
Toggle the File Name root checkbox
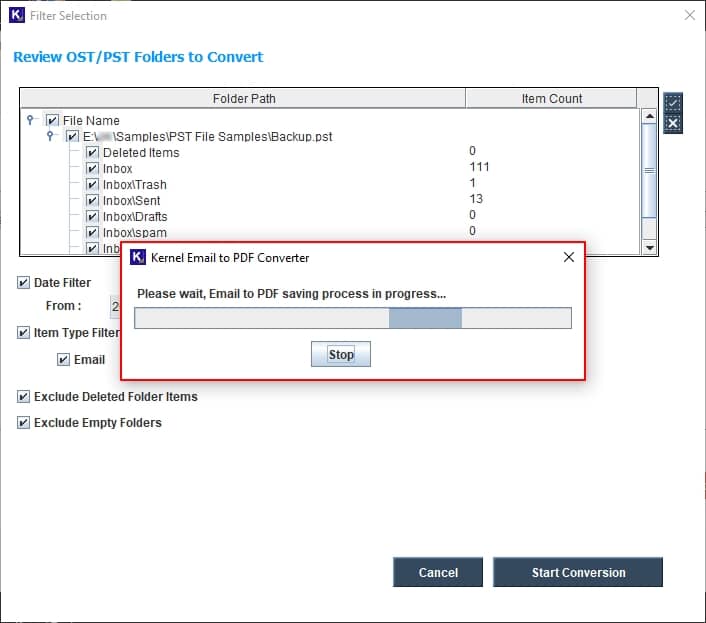coord(52,120)
